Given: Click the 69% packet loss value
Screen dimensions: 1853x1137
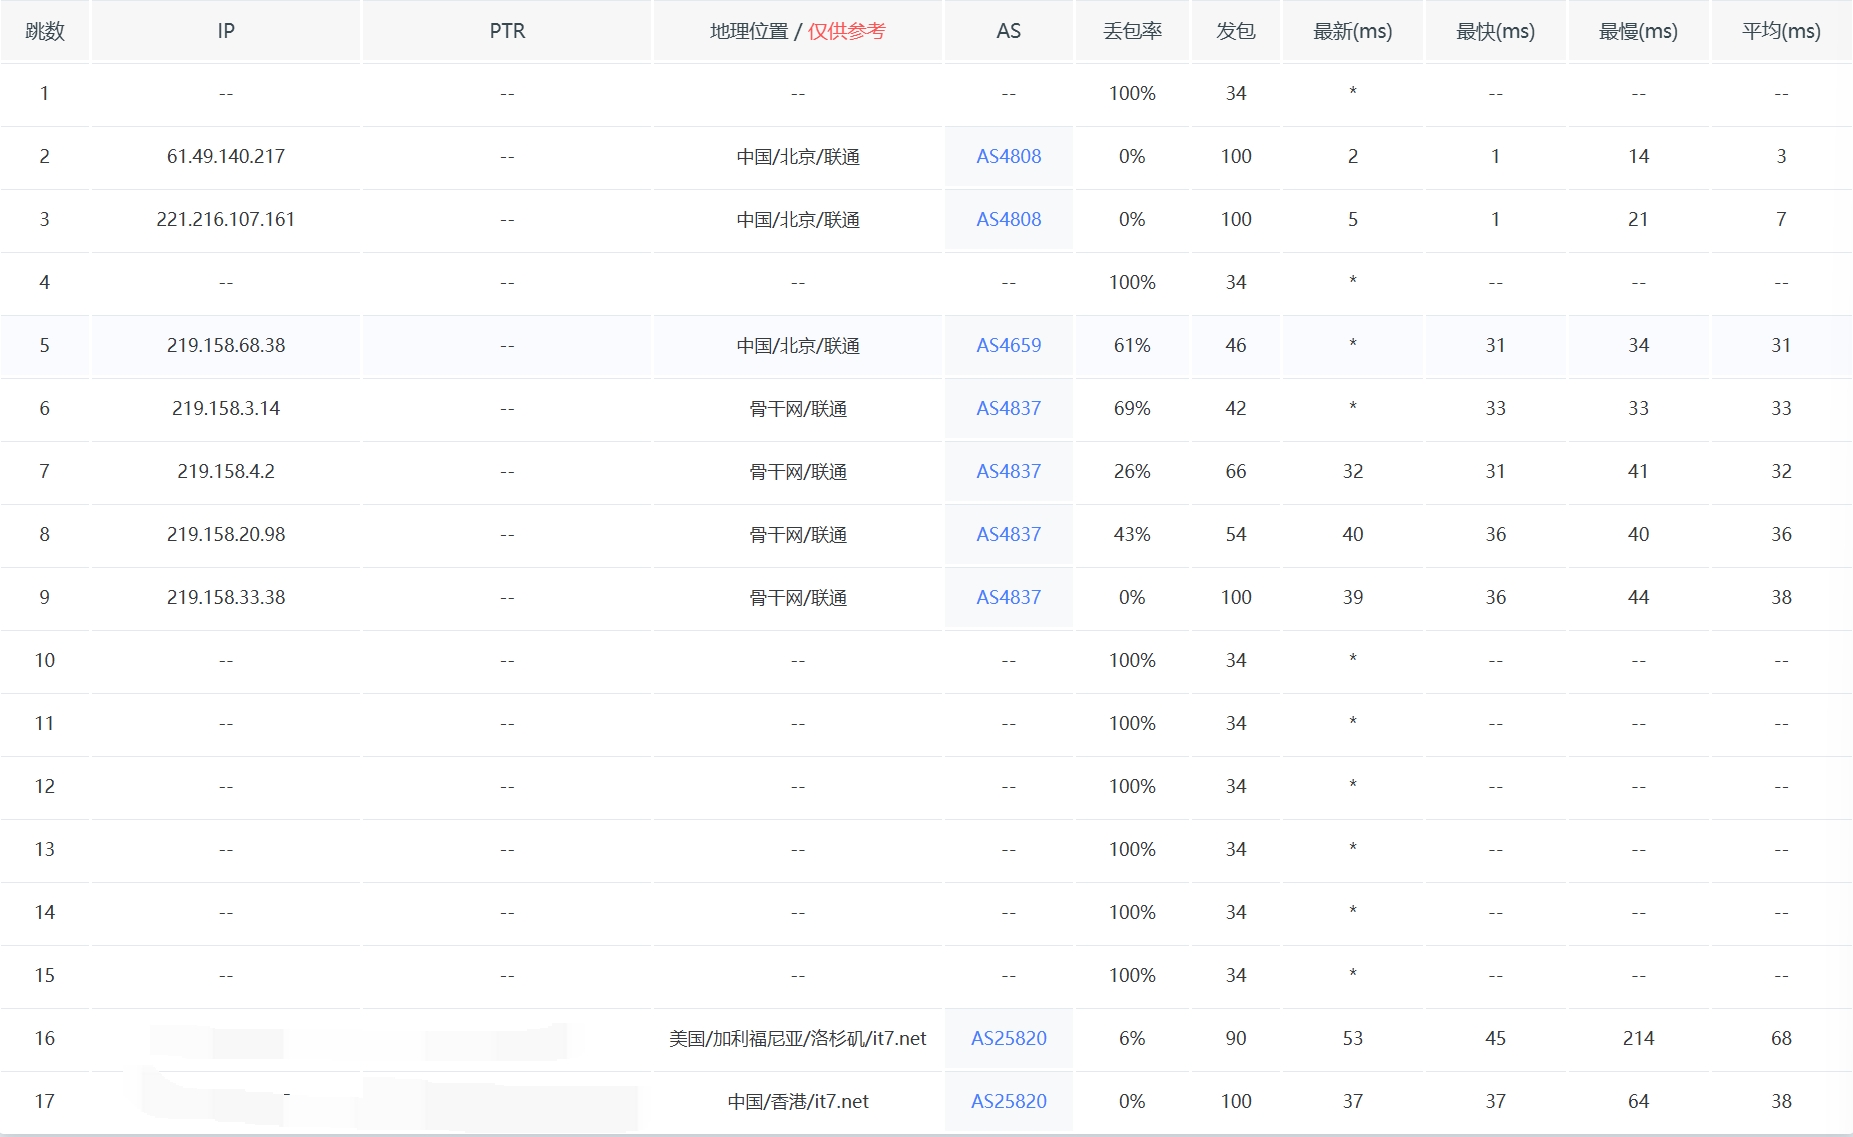Looking at the screenshot, I should [1132, 408].
